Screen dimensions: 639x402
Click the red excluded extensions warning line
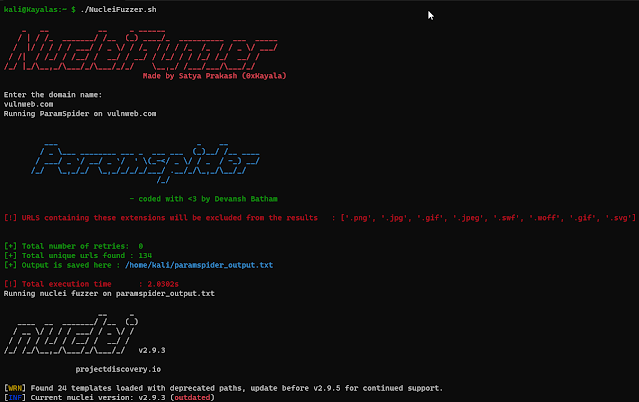(x=320, y=218)
